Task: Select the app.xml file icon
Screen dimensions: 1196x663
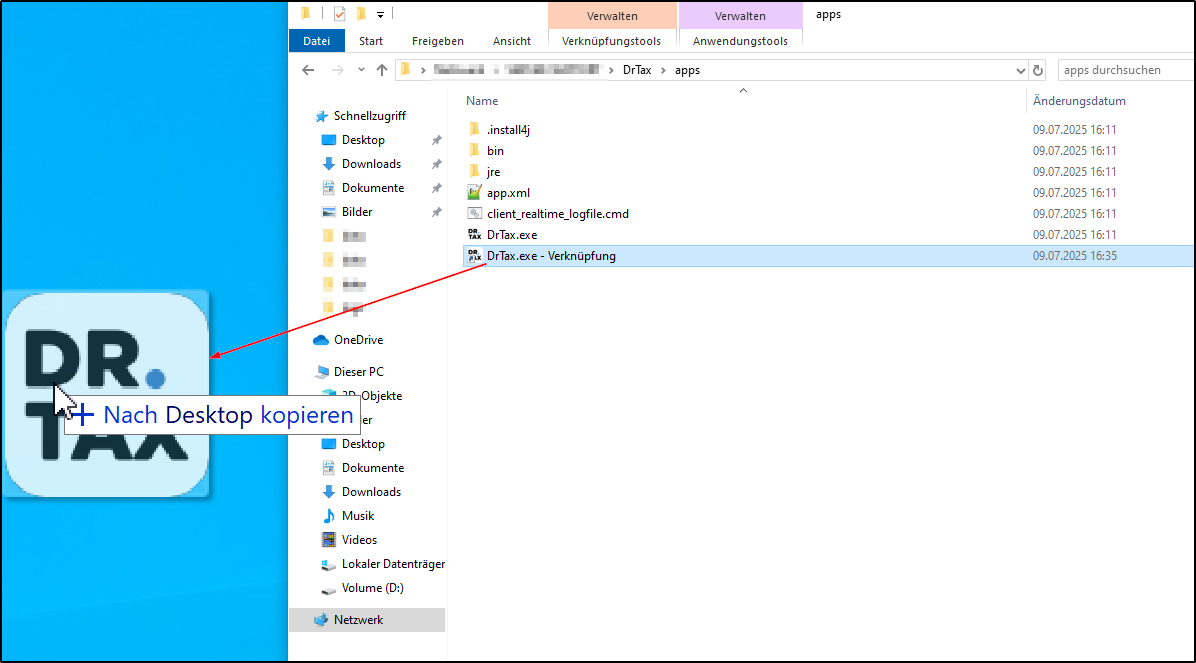Action: 474,193
